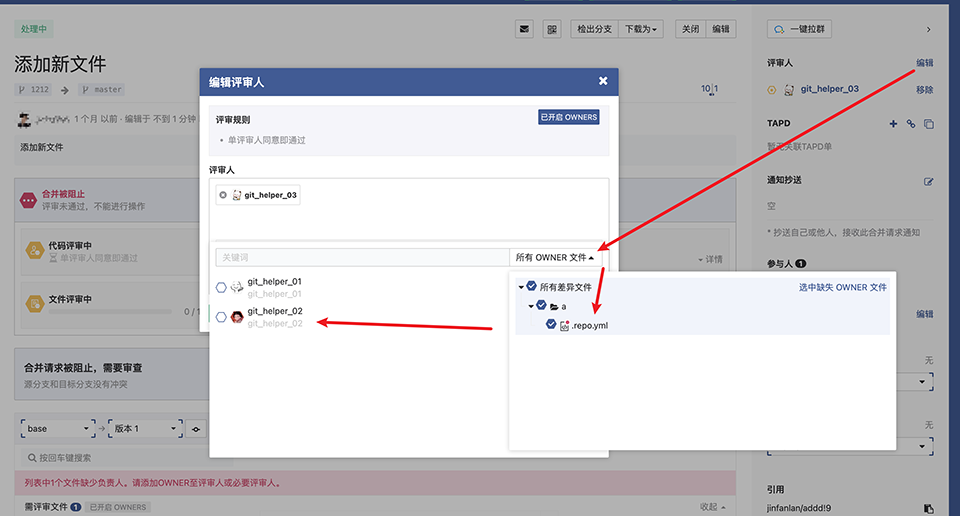This screenshot has width=960, height=516.
Task: Click the 已开启 OWNERS button
Action: coord(568,117)
